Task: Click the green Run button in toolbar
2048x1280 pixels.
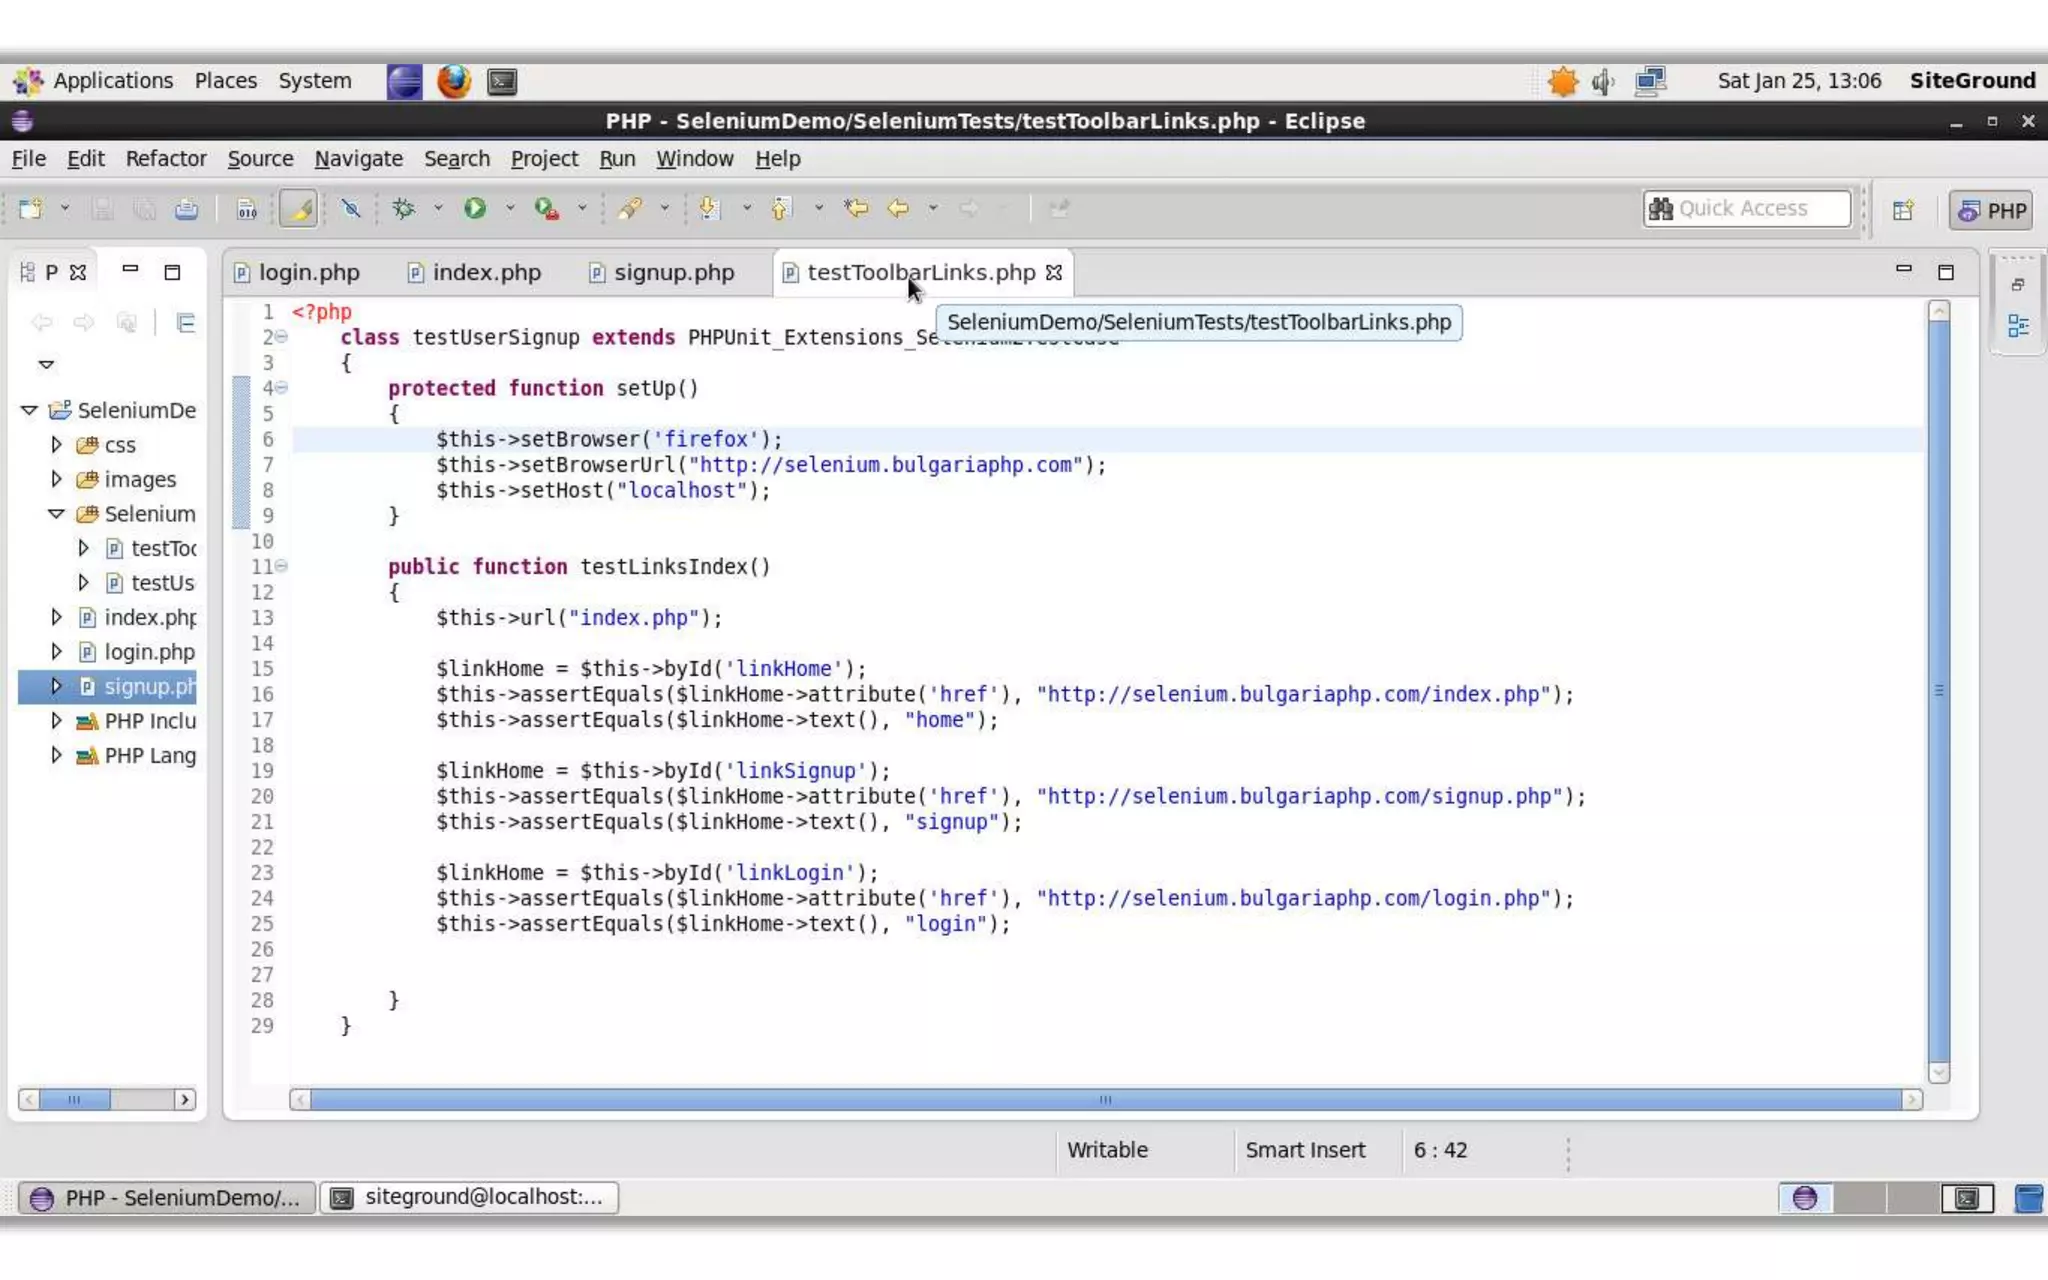Action: pyautogui.click(x=475, y=208)
